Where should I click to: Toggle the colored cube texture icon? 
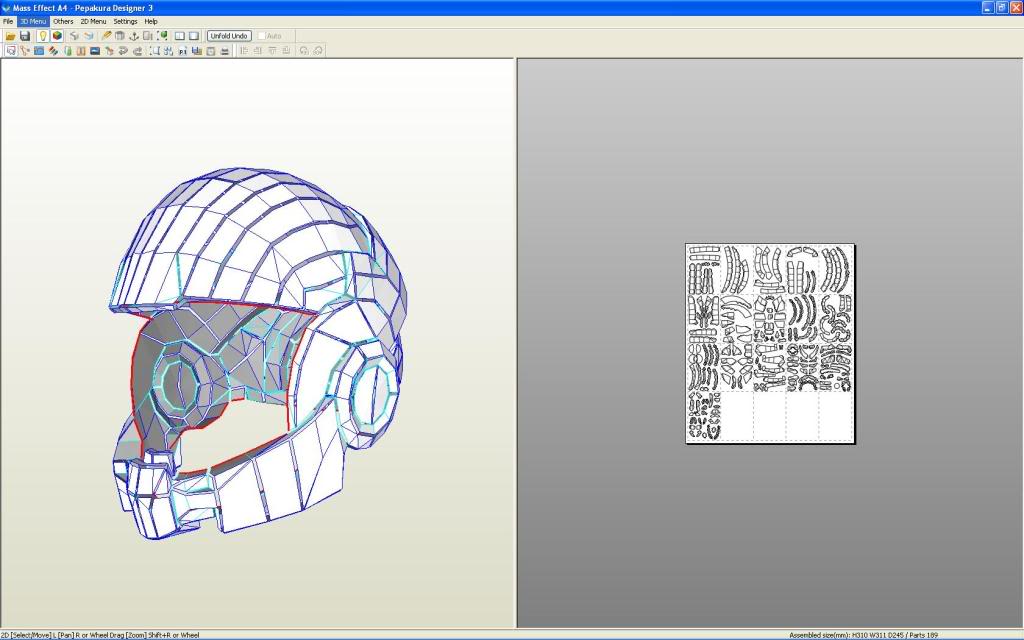click(57, 36)
